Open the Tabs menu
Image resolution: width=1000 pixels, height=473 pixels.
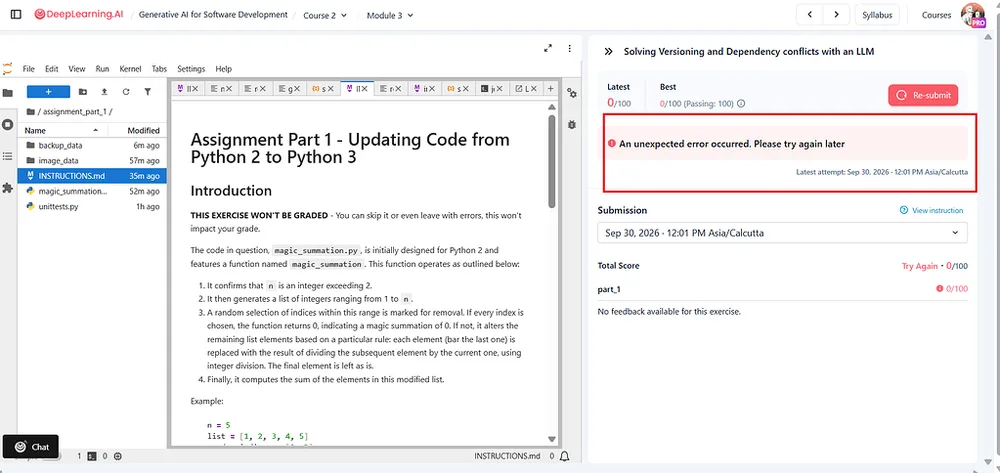(159, 69)
